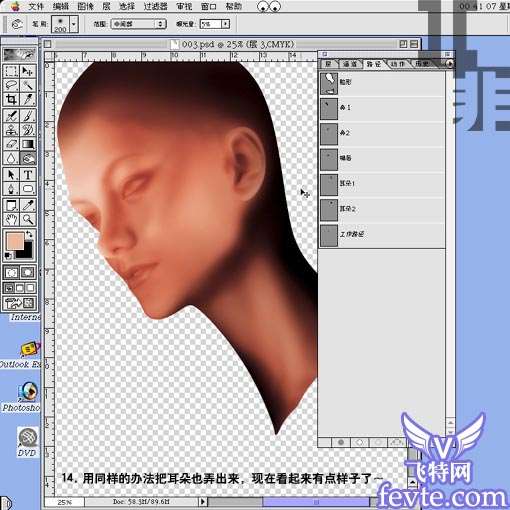Select the 耳朵1 path entry
Viewport: 510px width, 510px height.
382,184
